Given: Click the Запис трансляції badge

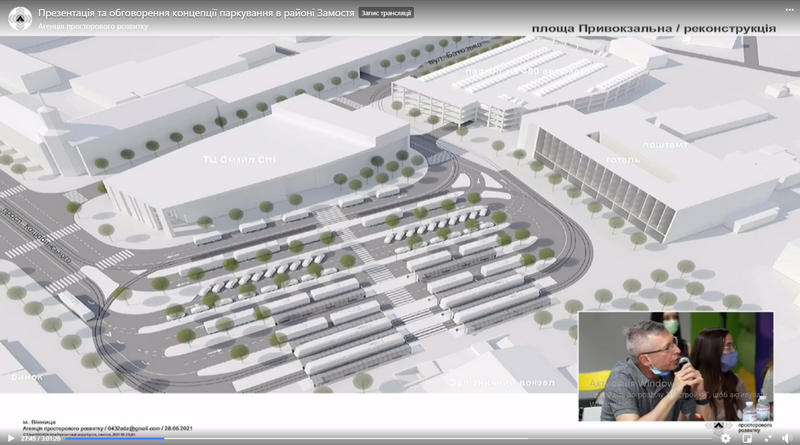Looking at the screenshot, I should point(386,12).
